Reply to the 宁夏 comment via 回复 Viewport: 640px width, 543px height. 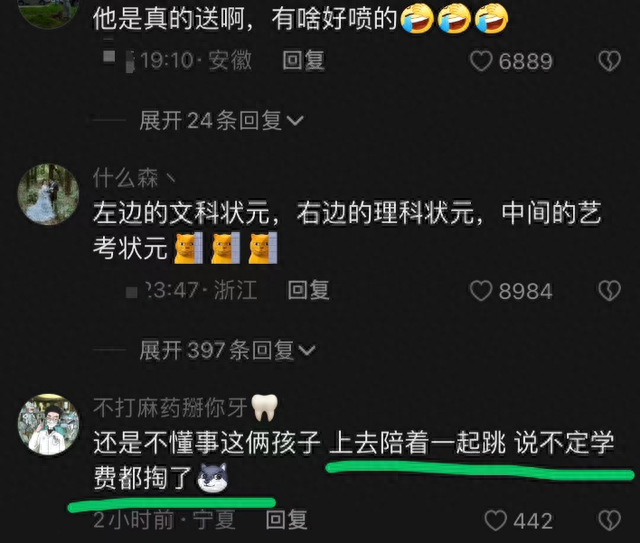287,520
